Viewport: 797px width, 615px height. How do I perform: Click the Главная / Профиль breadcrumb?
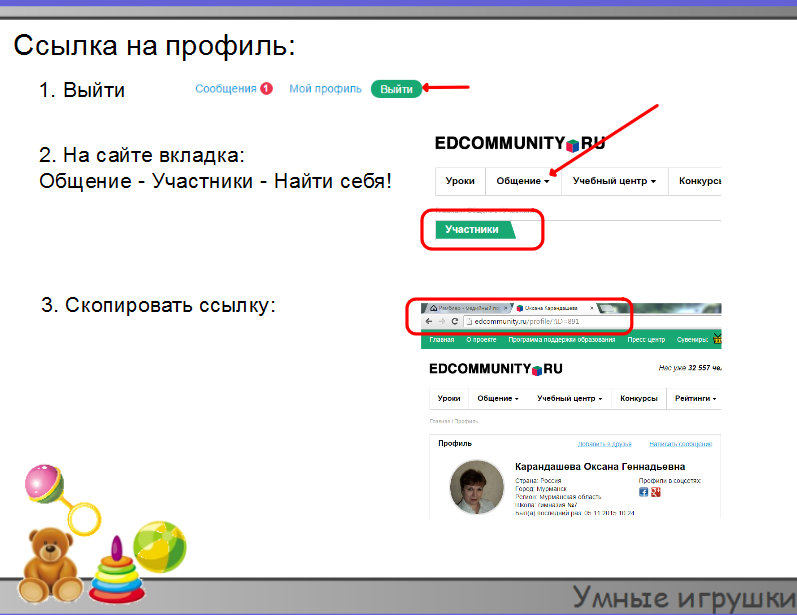[453, 421]
